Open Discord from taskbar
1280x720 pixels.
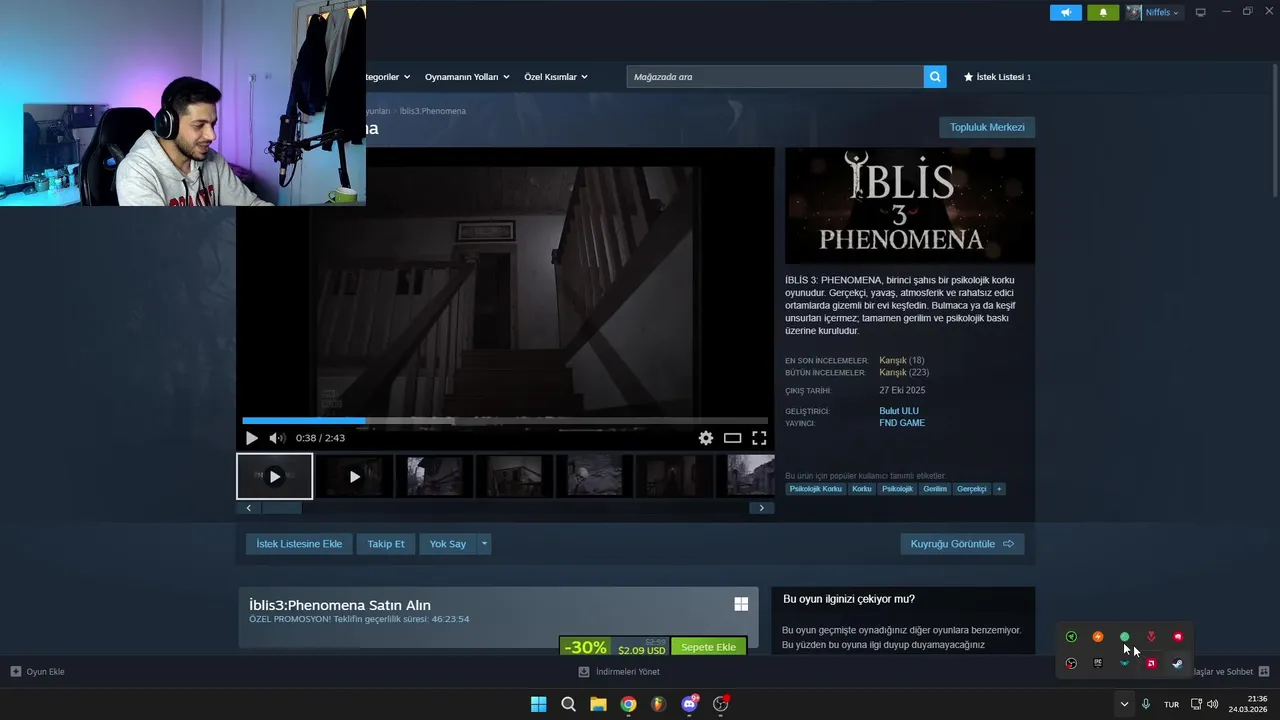[x=689, y=704]
